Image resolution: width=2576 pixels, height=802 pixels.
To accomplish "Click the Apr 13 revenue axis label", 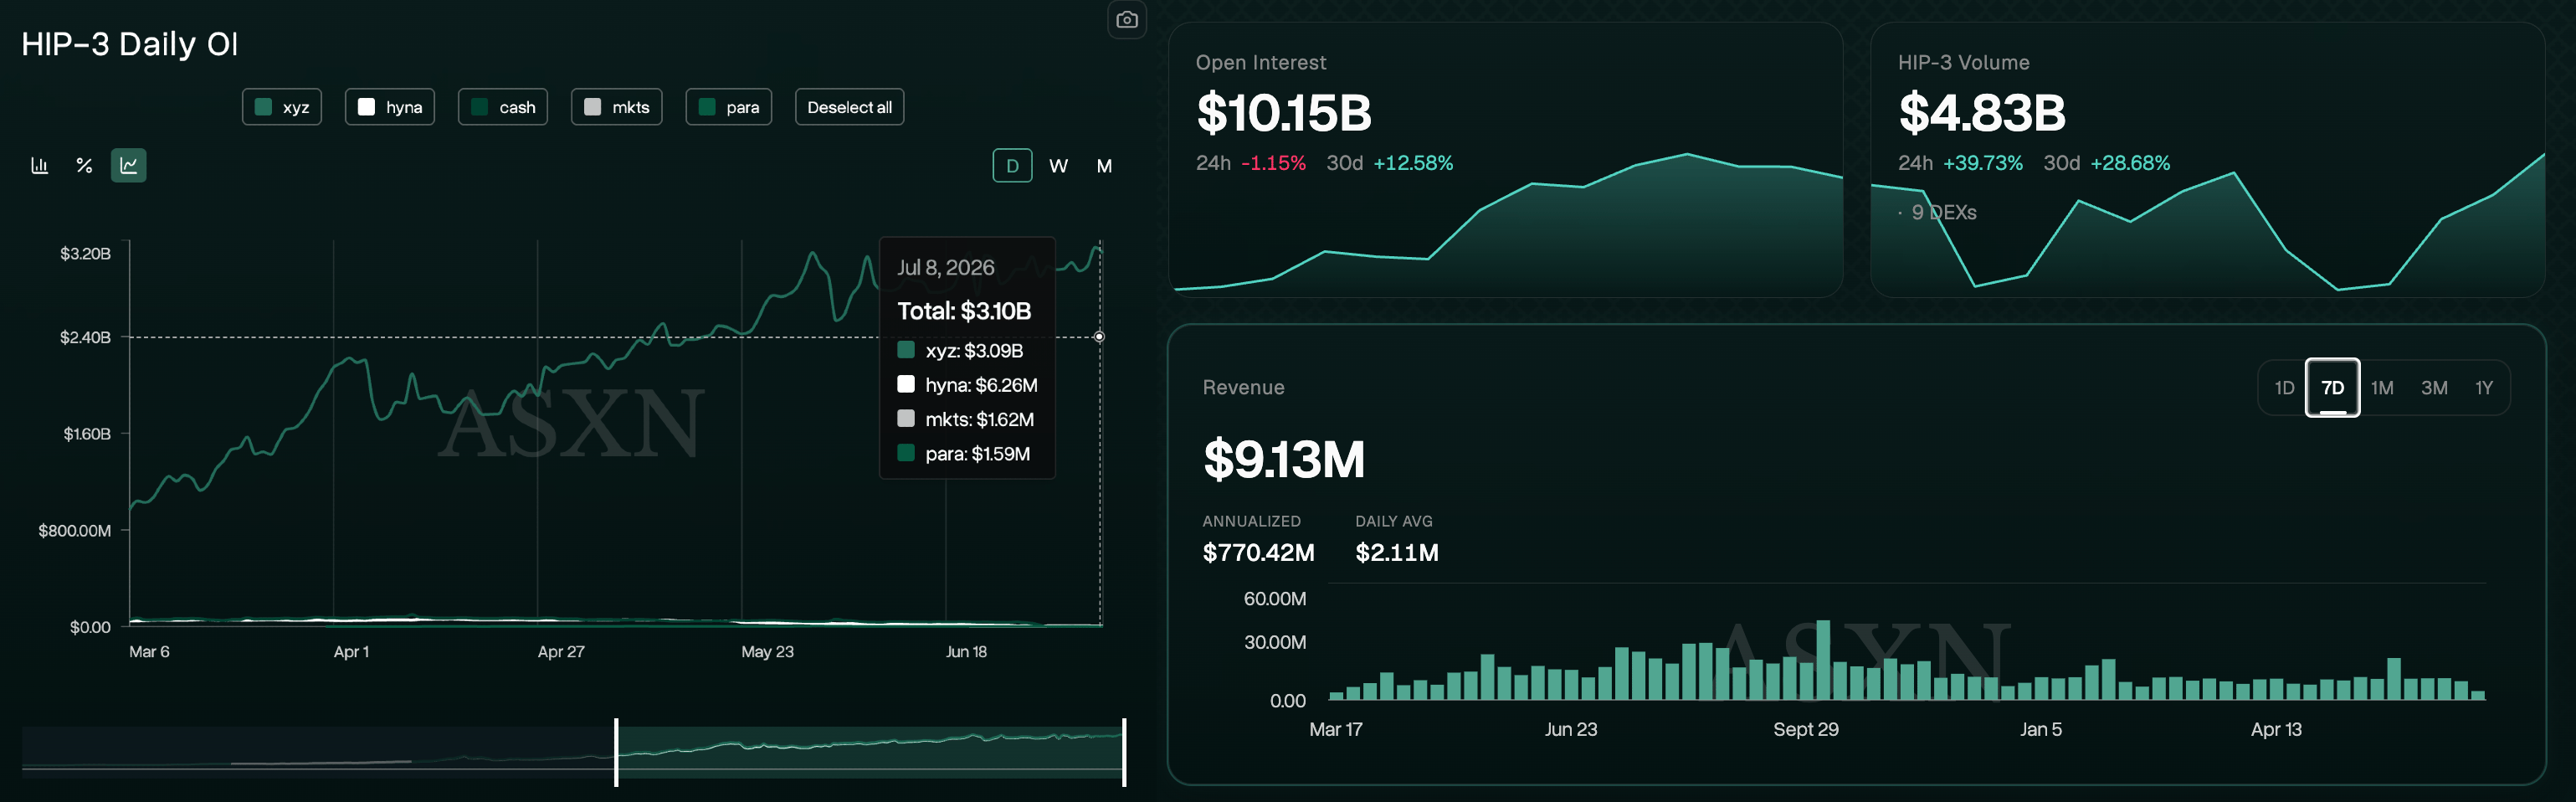I will coord(2276,730).
